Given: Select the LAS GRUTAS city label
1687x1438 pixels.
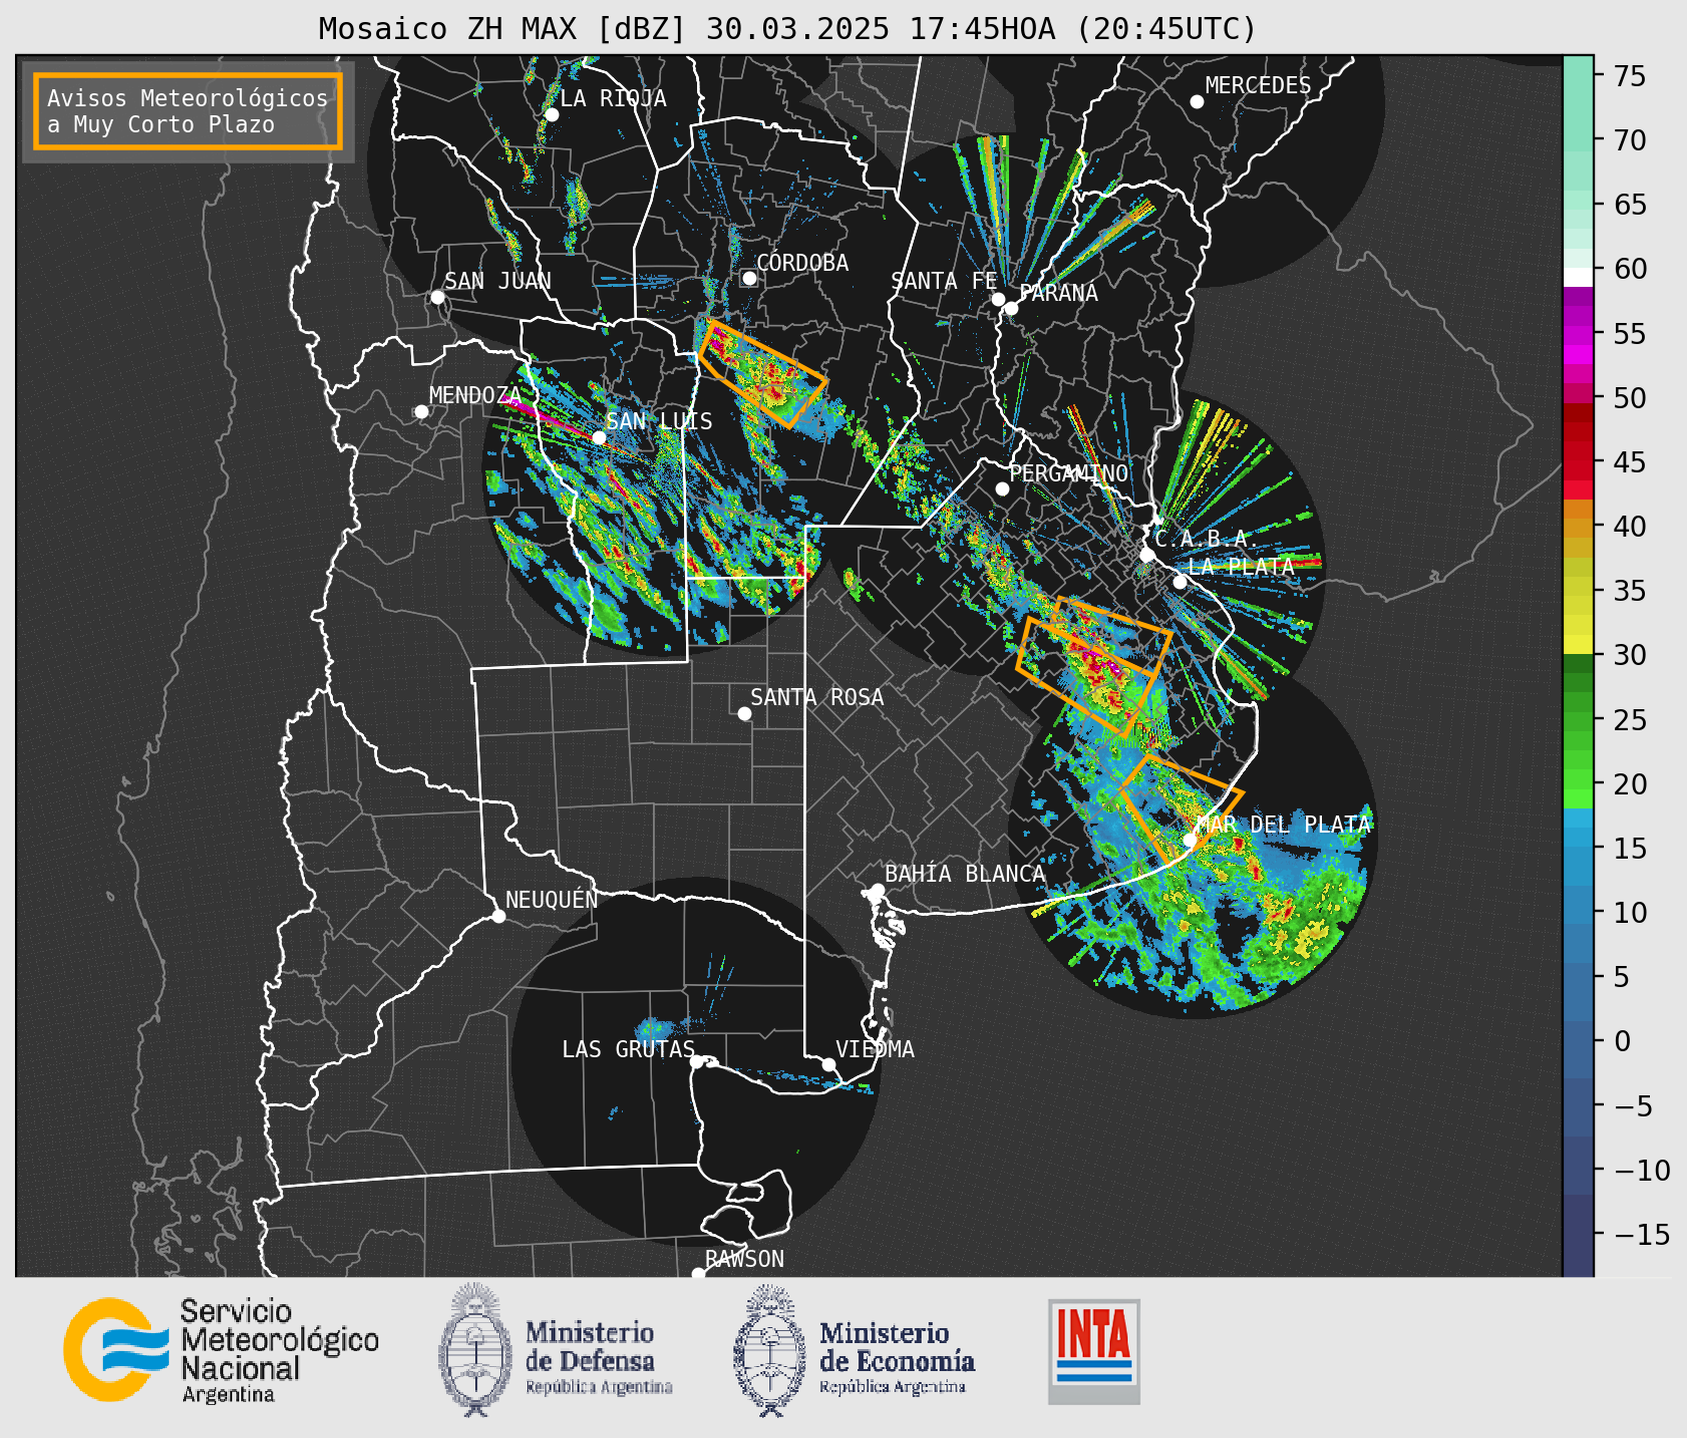Looking at the screenshot, I should click(628, 1050).
